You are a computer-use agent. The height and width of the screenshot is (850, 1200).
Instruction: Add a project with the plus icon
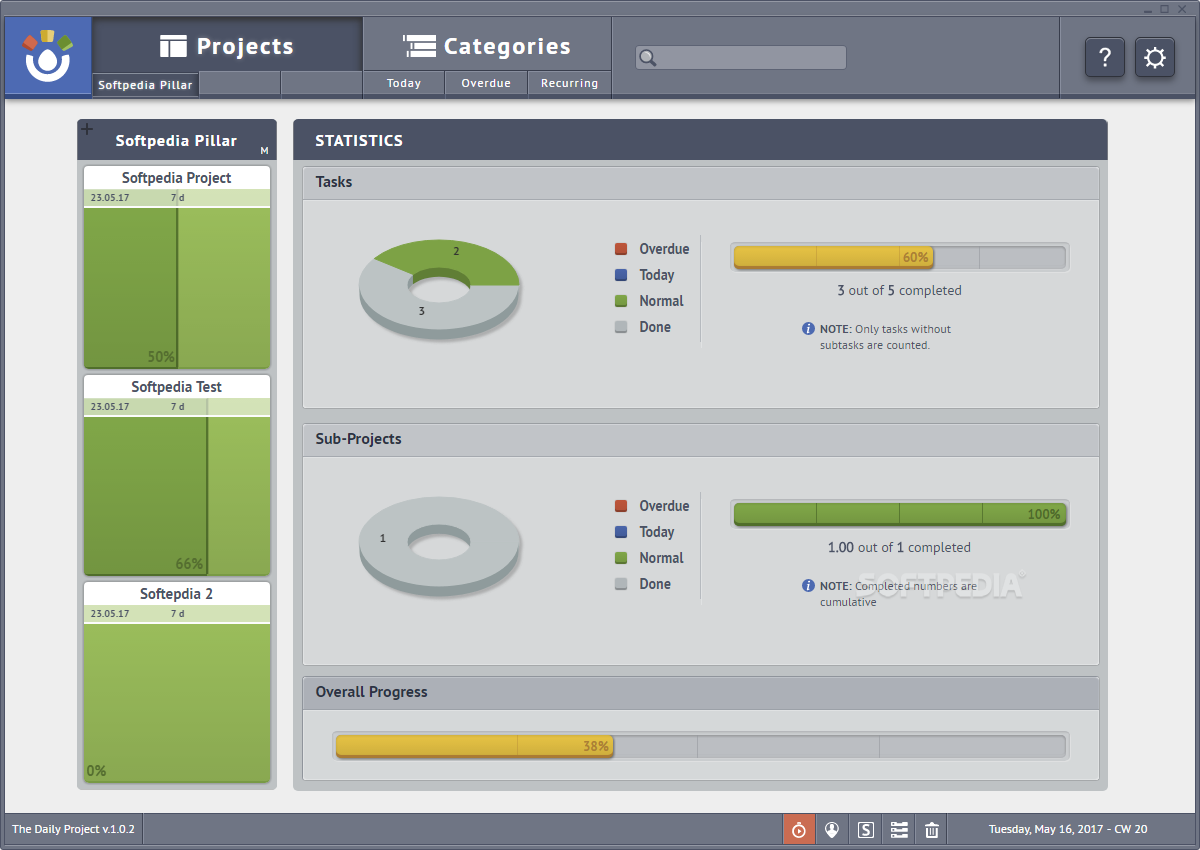pyautogui.click(x=87, y=128)
